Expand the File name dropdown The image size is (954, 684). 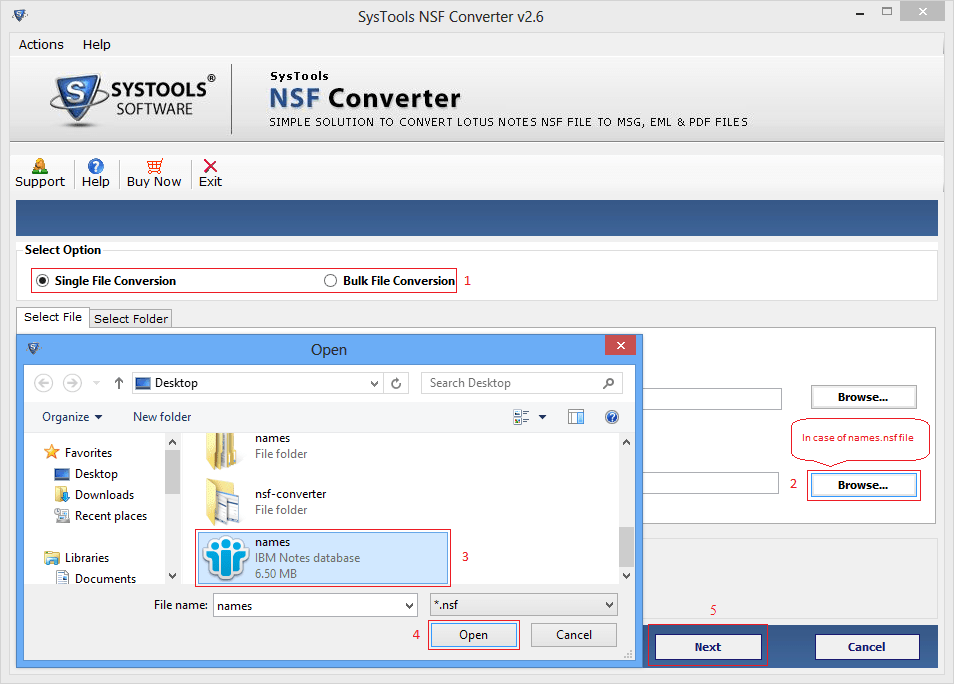coord(409,605)
